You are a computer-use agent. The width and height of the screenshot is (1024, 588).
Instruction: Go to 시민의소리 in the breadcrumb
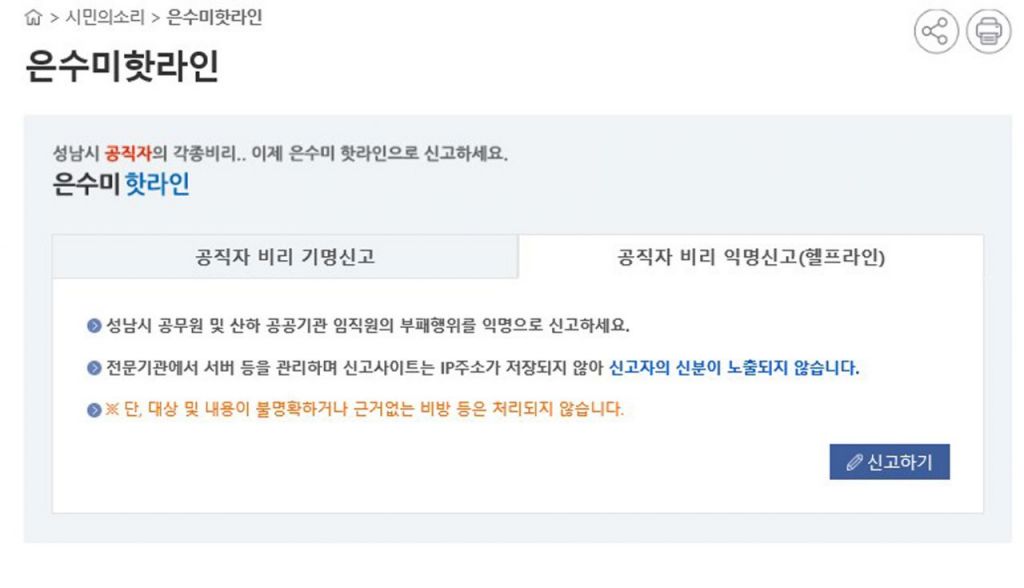[105, 19]
